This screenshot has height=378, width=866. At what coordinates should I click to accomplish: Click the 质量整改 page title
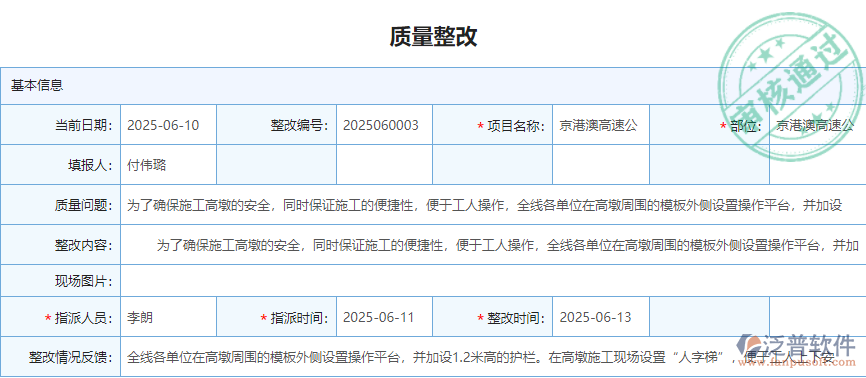(x=433, y=36)
